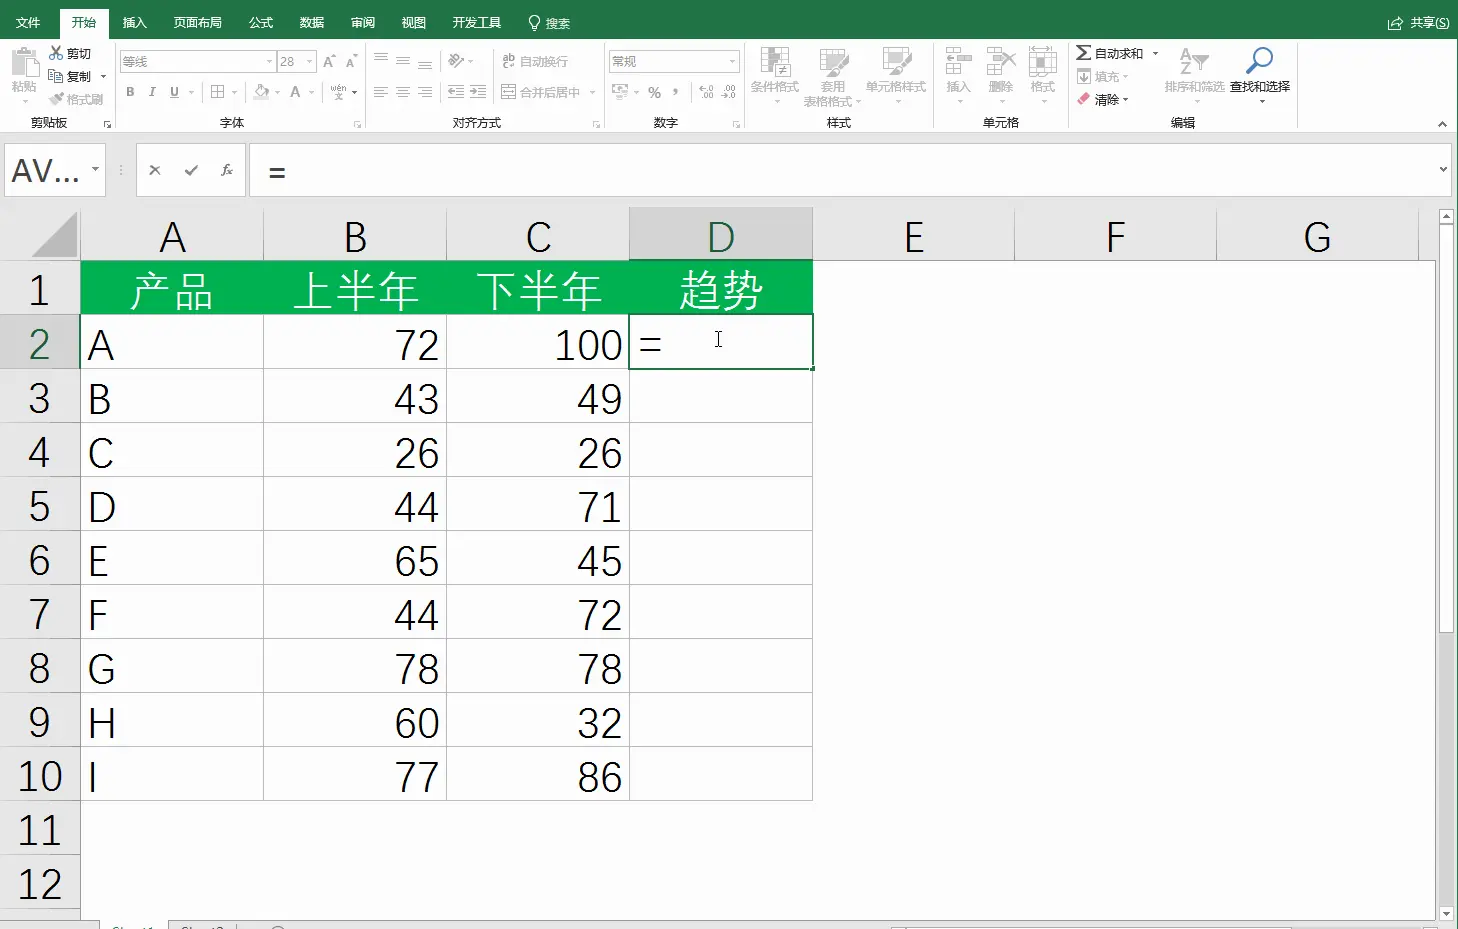Screen dimensions: 1458x929
Task: Collapse the ribbon using the chevron
Action: click(x=1442, y=124)
